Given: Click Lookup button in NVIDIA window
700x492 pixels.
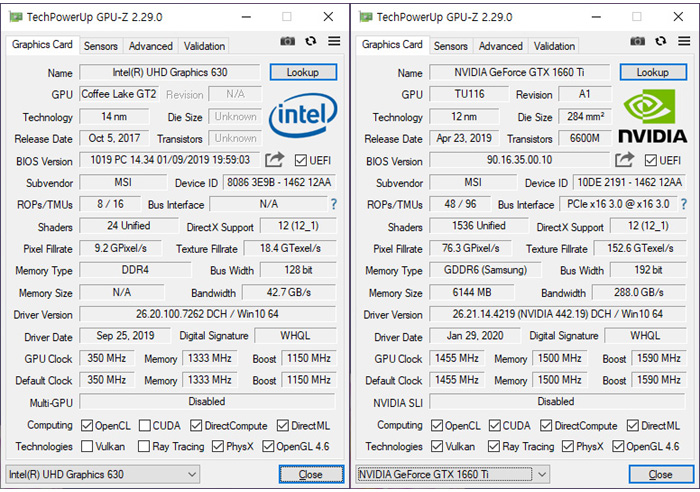Looking at the screenshot, I should pos(653,72).
